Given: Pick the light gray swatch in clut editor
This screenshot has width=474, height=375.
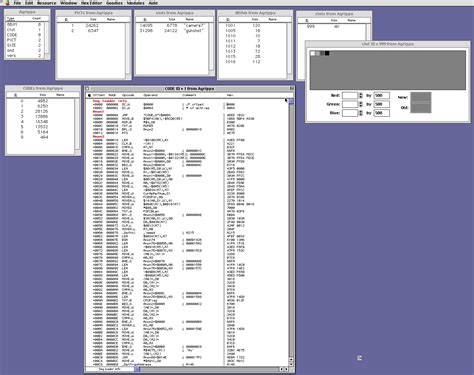Looking at the screenshot, I should point(317,53).
